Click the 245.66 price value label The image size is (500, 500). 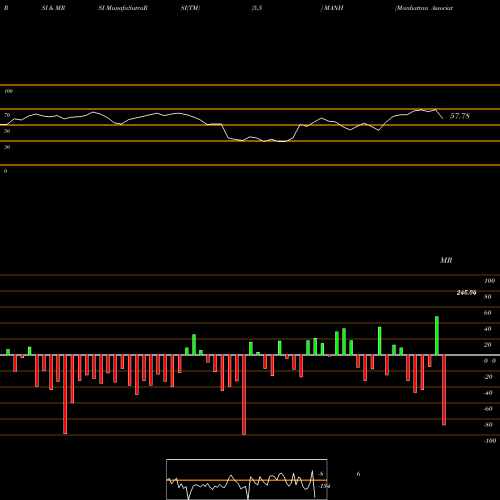pyautogui.click(x=466, y=293)
